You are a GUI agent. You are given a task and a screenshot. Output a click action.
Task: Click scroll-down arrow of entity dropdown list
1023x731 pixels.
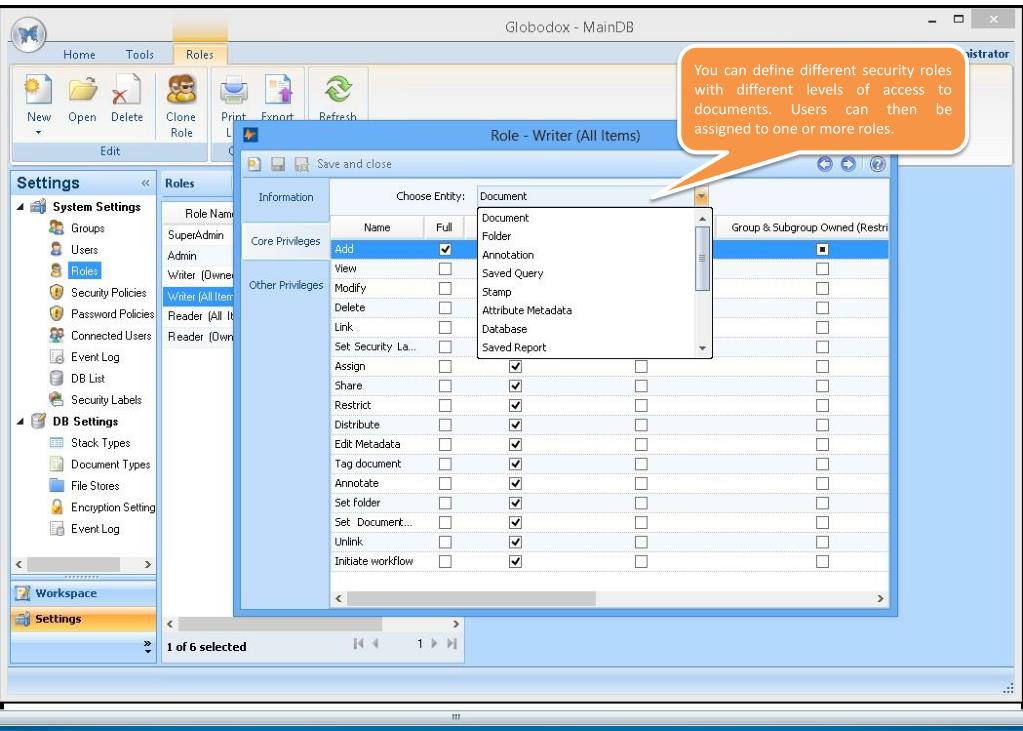tap(703, 349)
